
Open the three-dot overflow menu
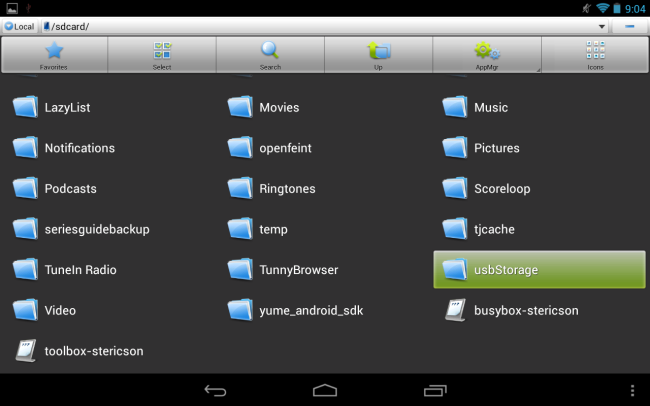pos(632,390)
